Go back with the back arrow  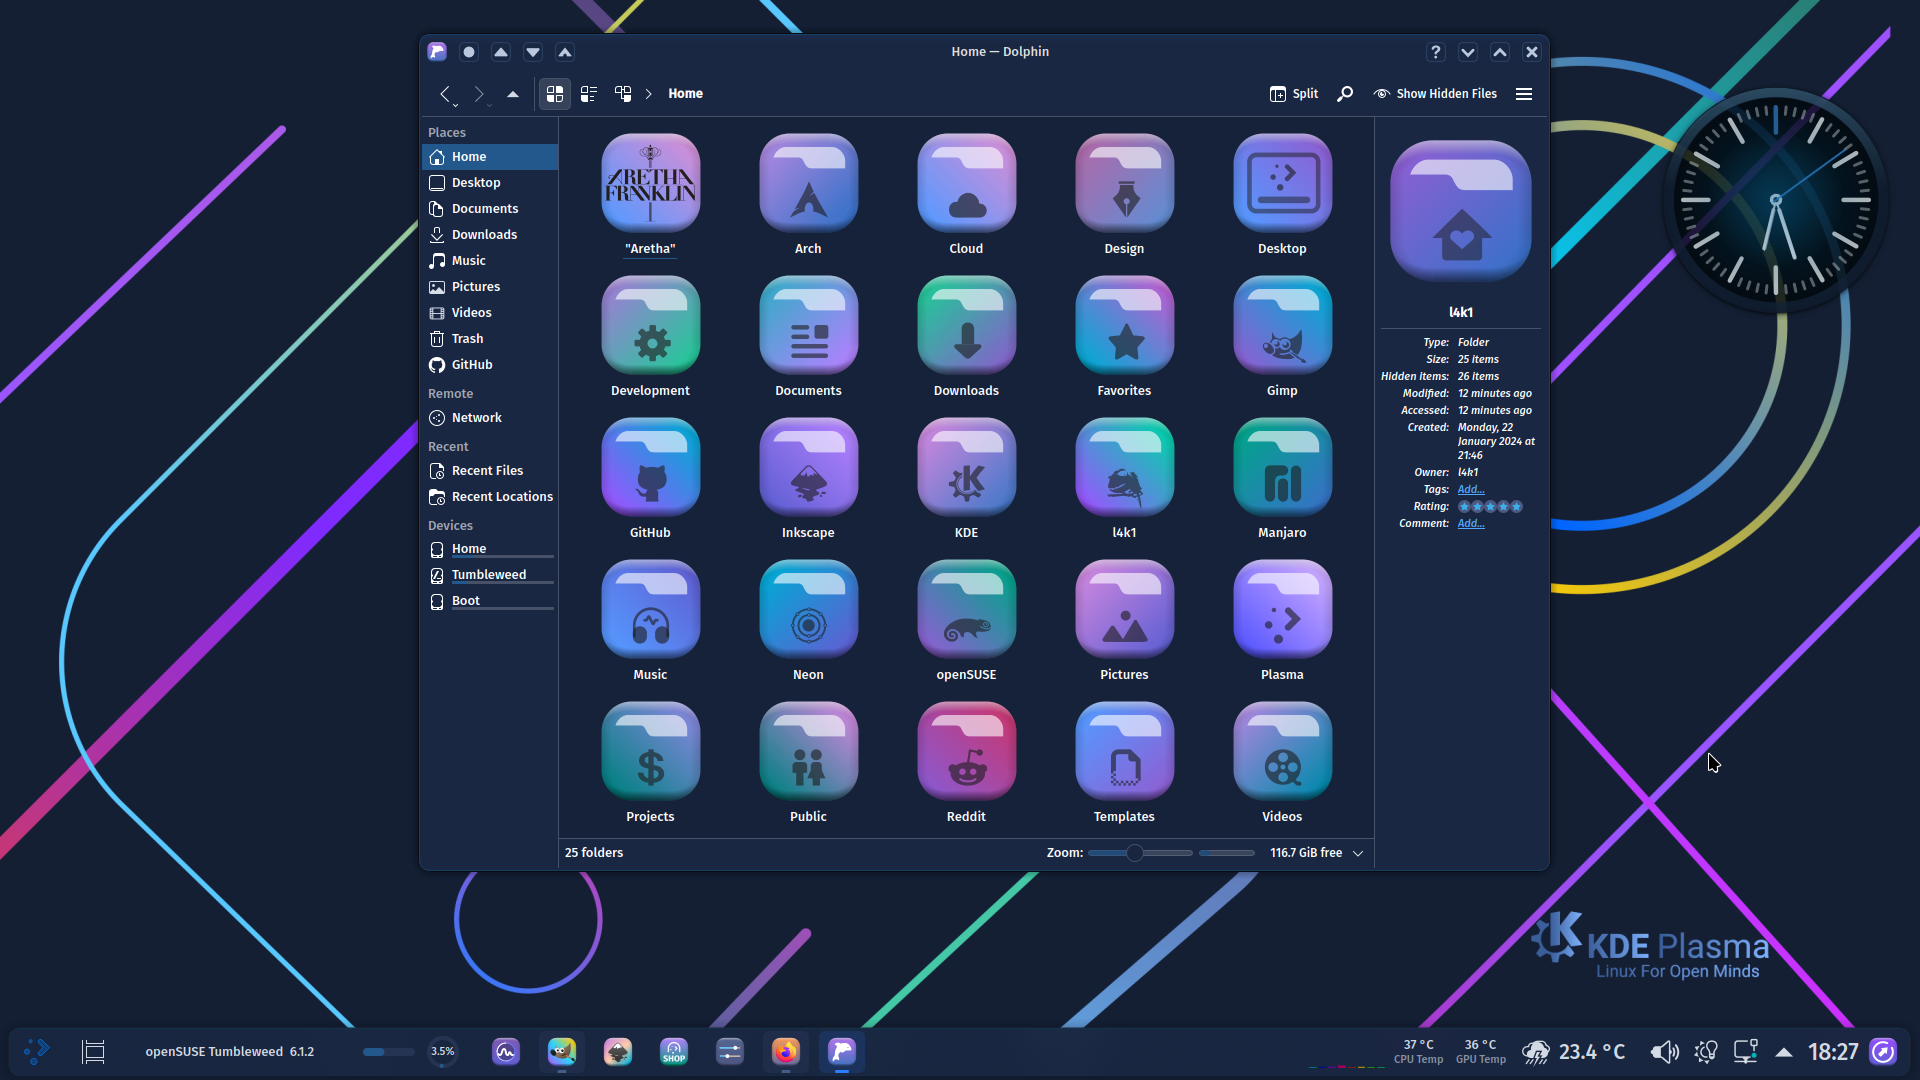(445, 93)
